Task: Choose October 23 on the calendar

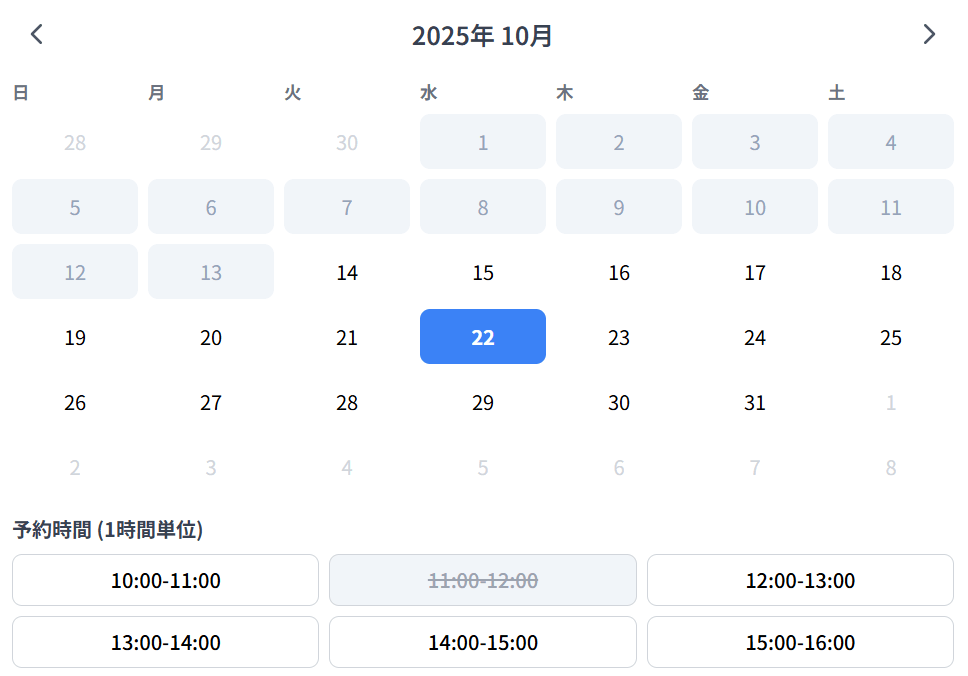Action: (x=619, y=337)
